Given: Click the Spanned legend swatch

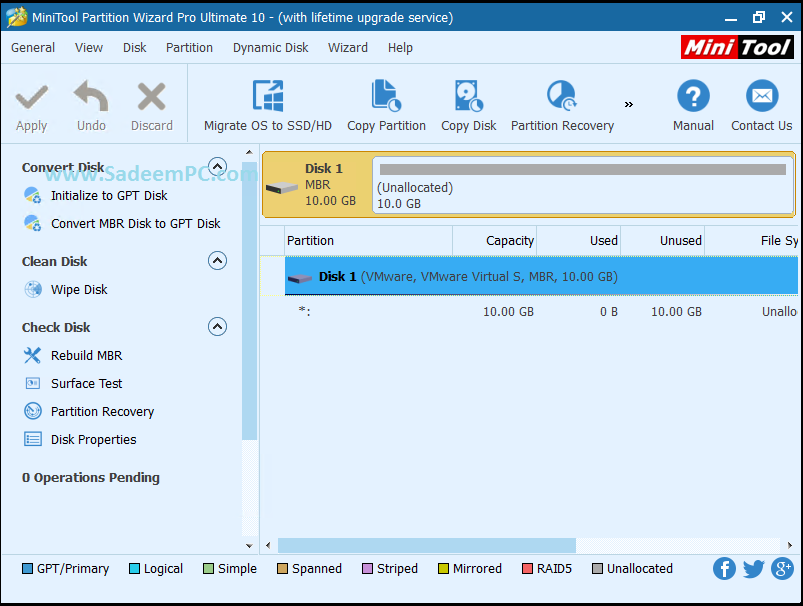Looking at the screenshot, I should (x=282, y=569).
